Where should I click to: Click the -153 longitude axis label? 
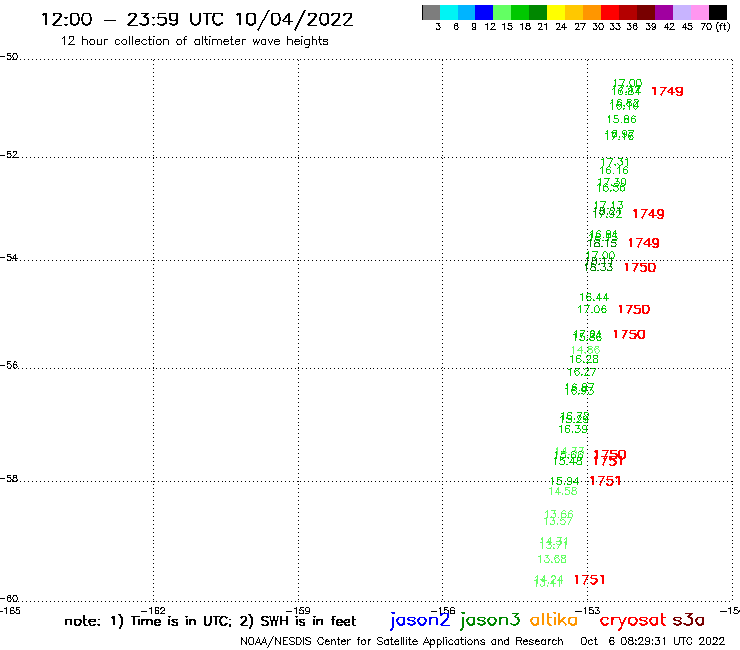(588, 611)
